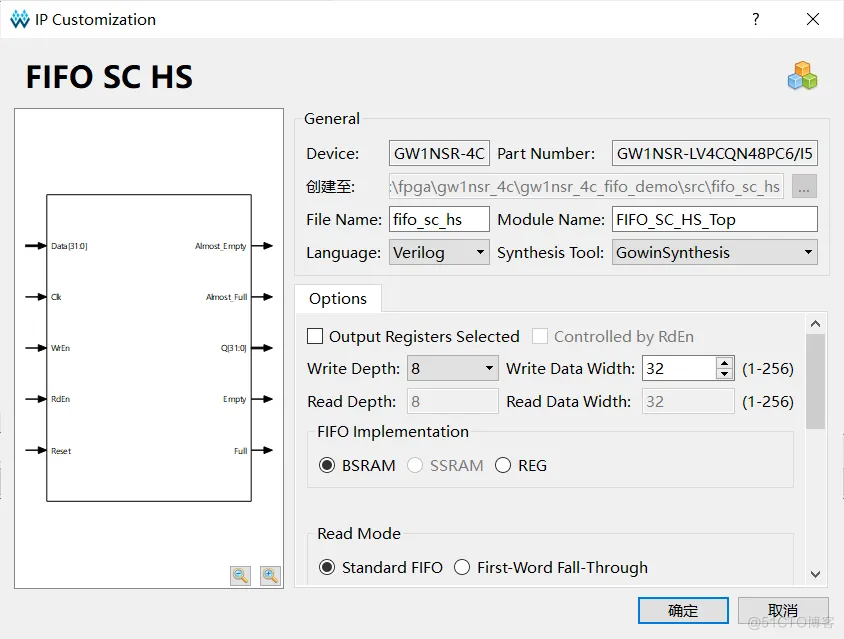This screenshot has height=639, width=844.
Task: Browse for the create-in folder path
Action: click(804, 187)
